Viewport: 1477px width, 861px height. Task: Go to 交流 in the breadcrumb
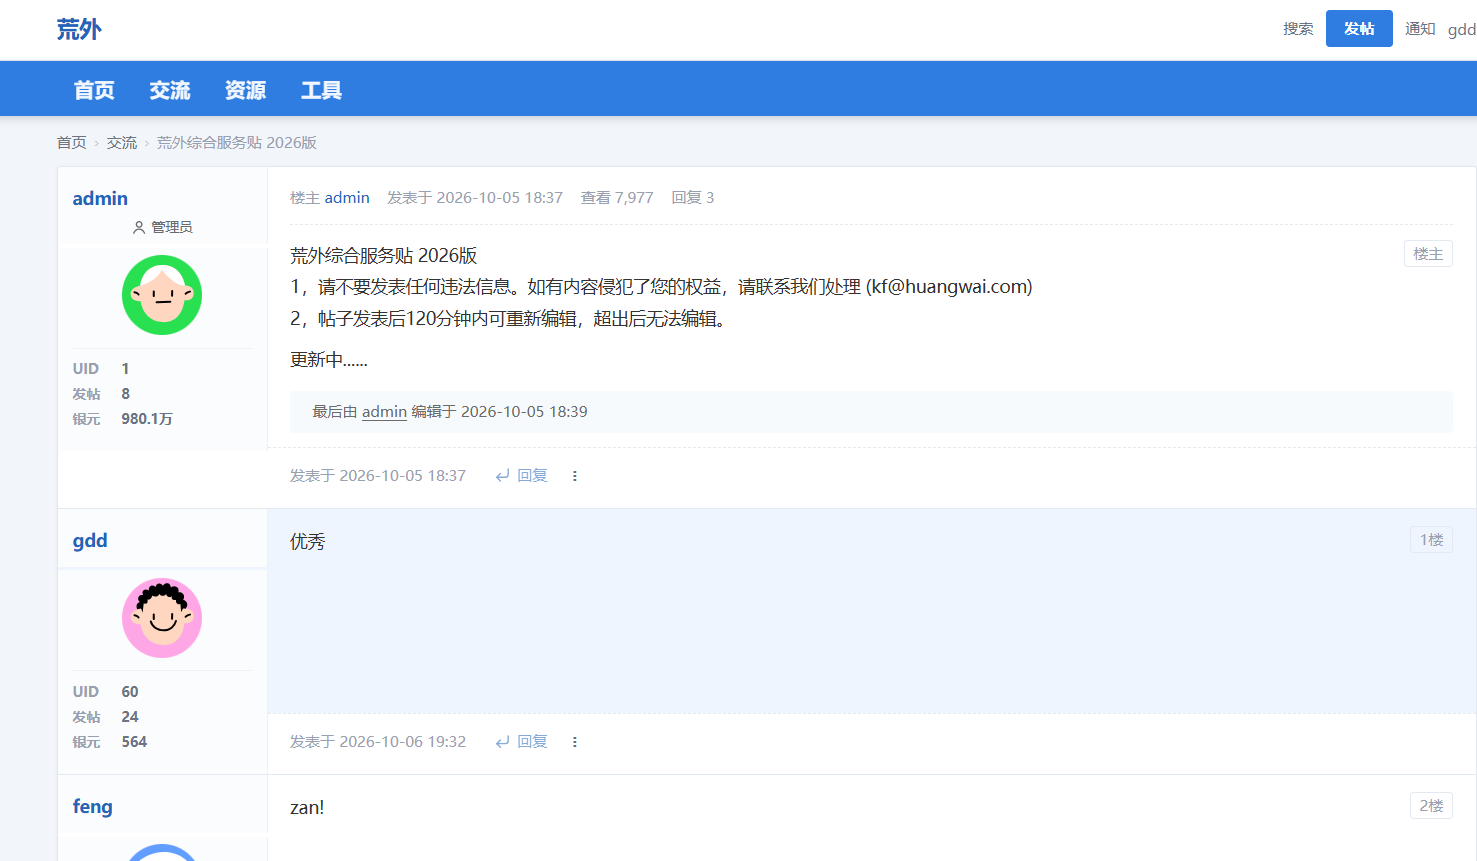pos(122,143)
